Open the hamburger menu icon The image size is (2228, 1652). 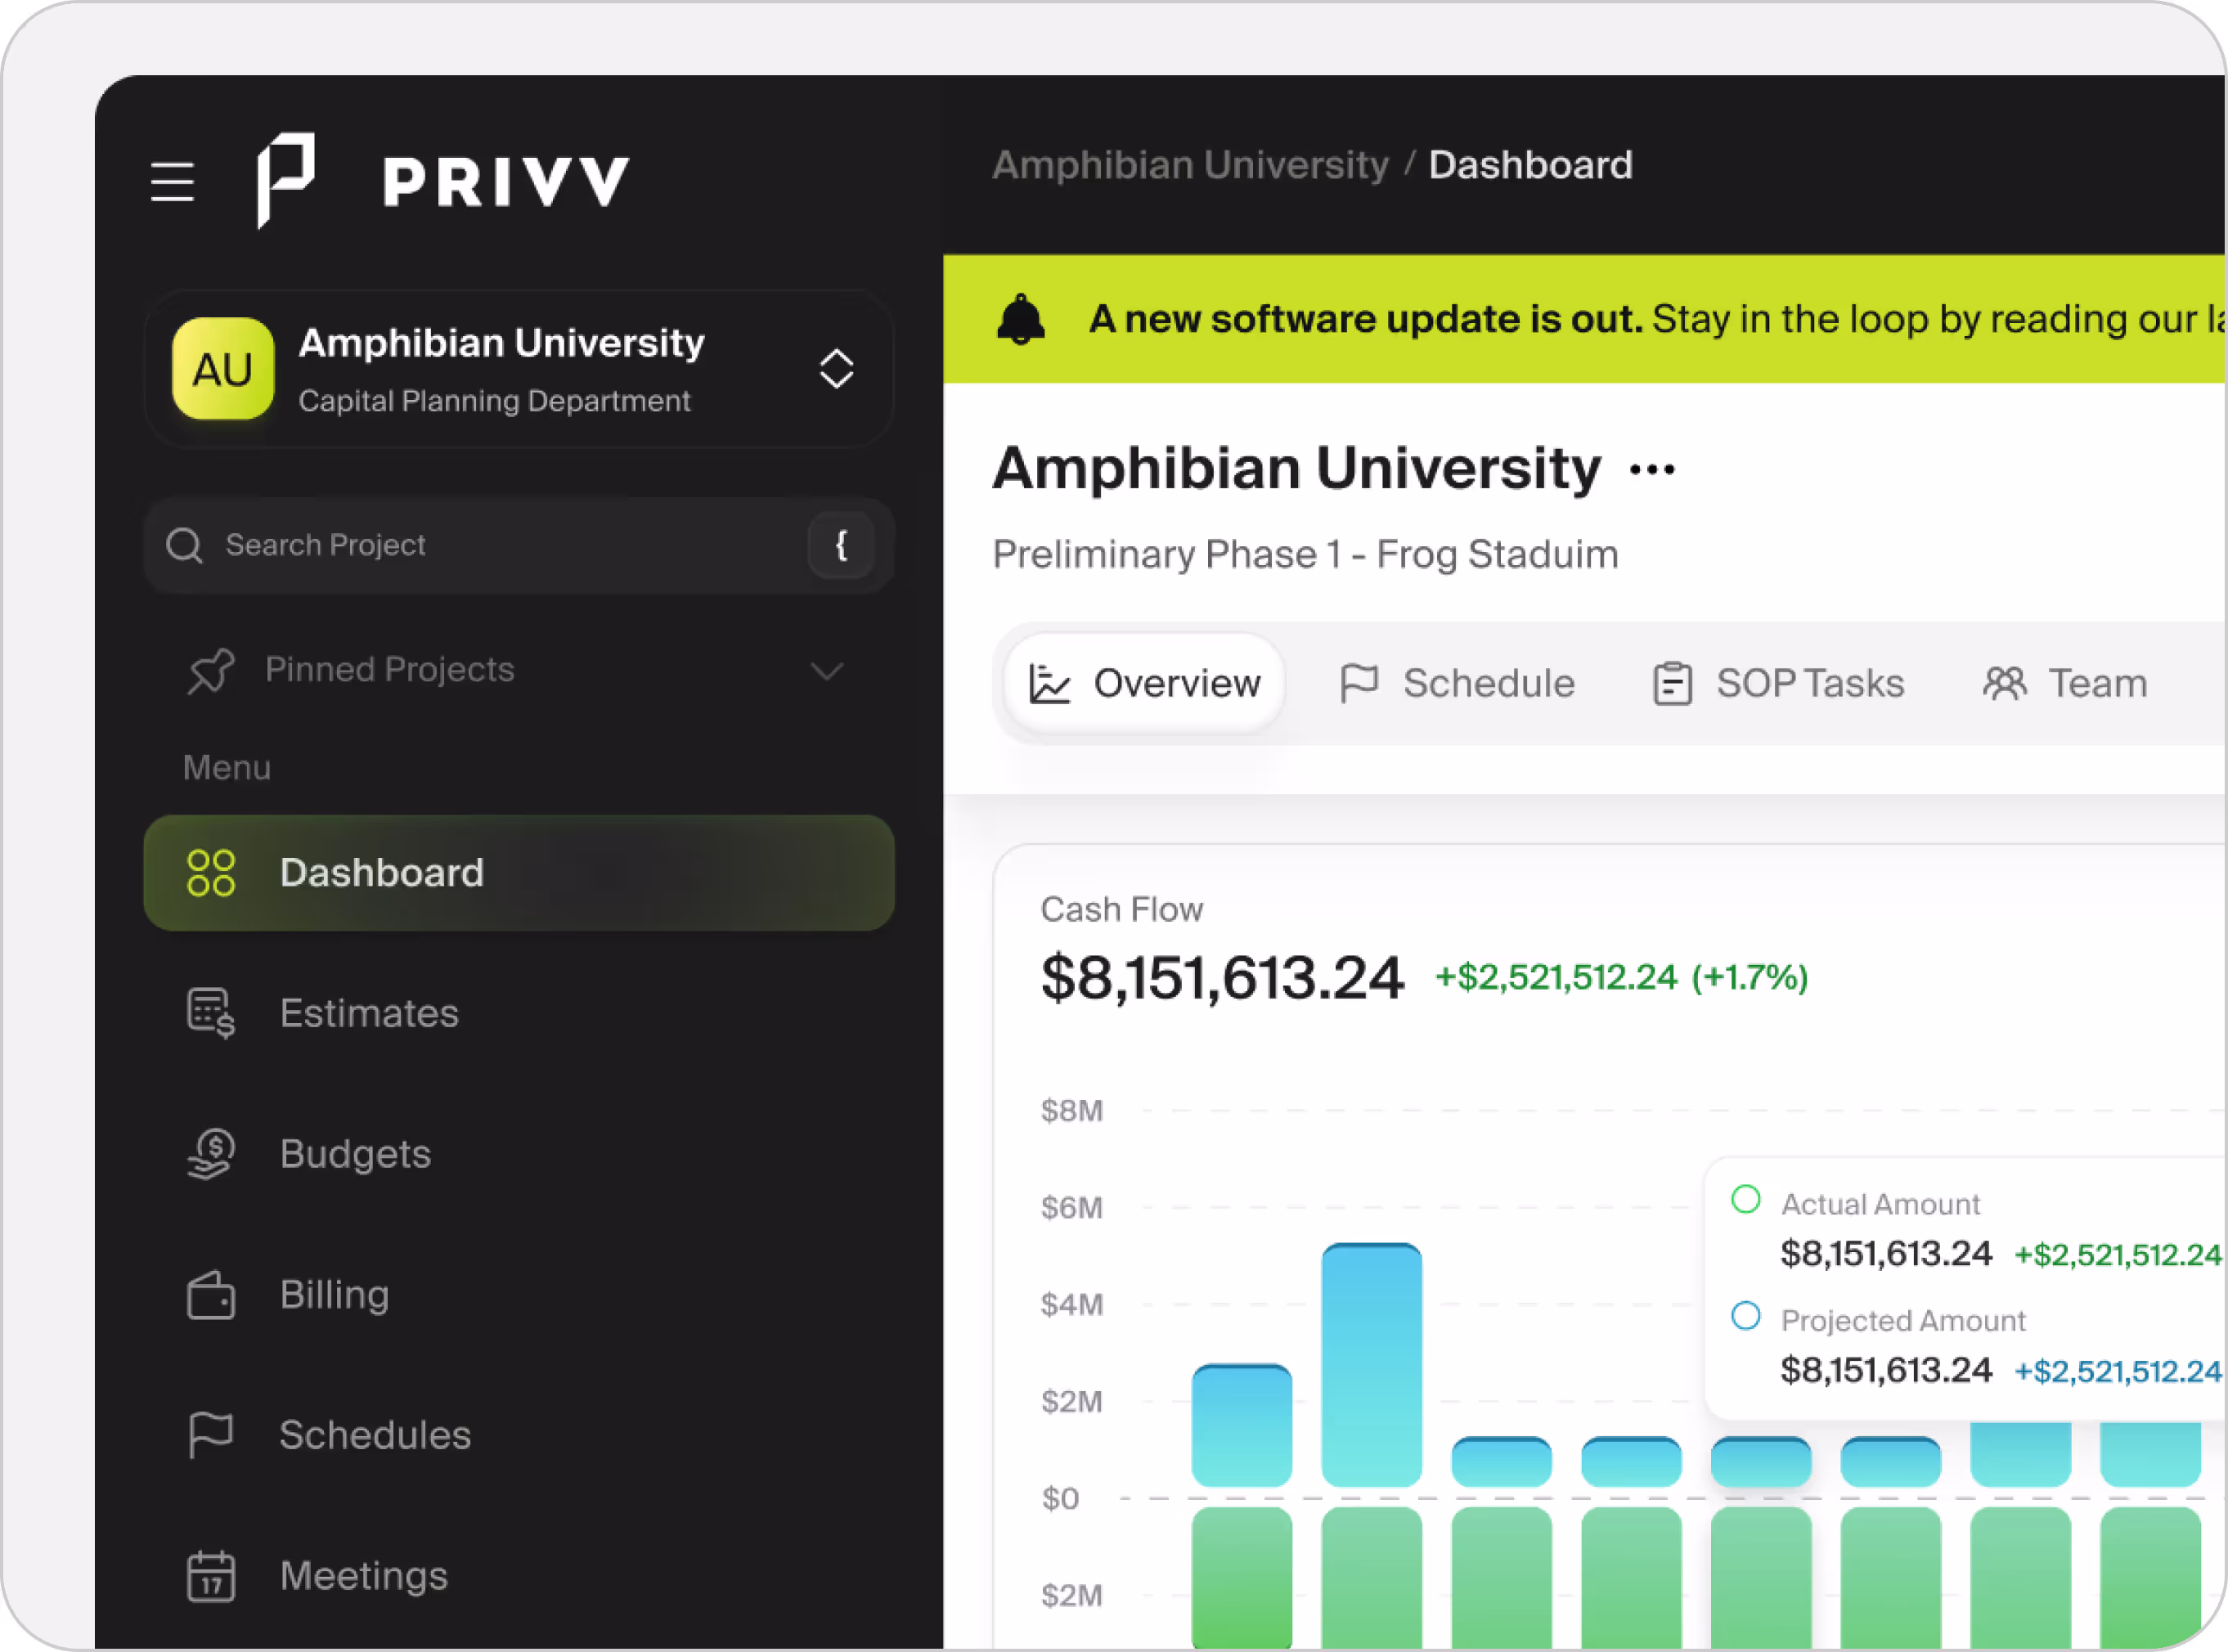pos(172,182)
